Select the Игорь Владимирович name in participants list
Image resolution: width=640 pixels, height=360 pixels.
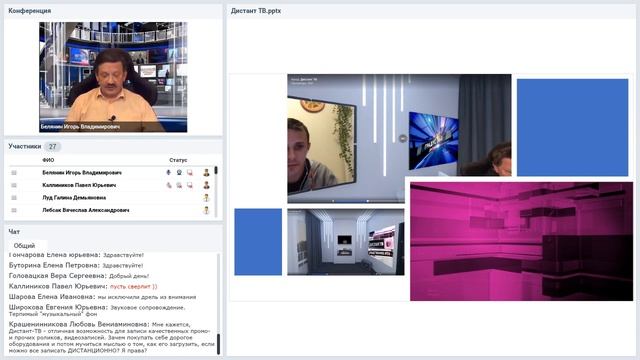(82, 173)
